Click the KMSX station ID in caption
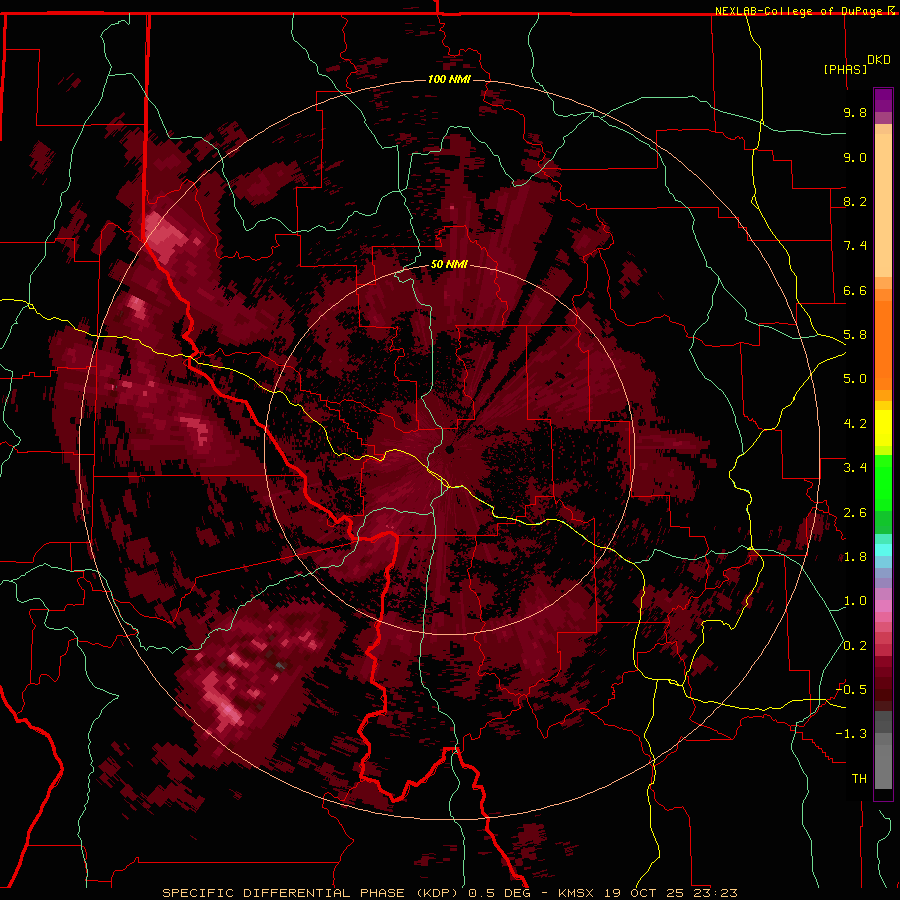 click(577, 893)
